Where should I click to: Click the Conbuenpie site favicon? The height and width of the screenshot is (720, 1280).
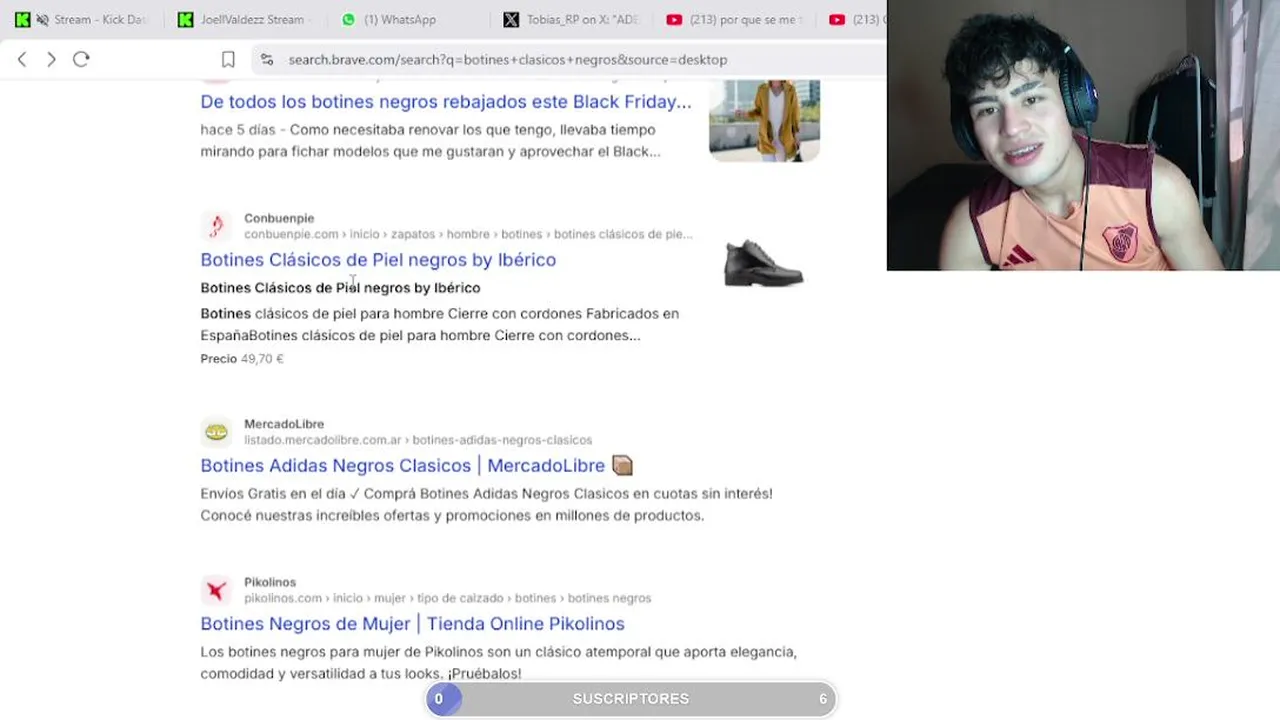[216, 226]
